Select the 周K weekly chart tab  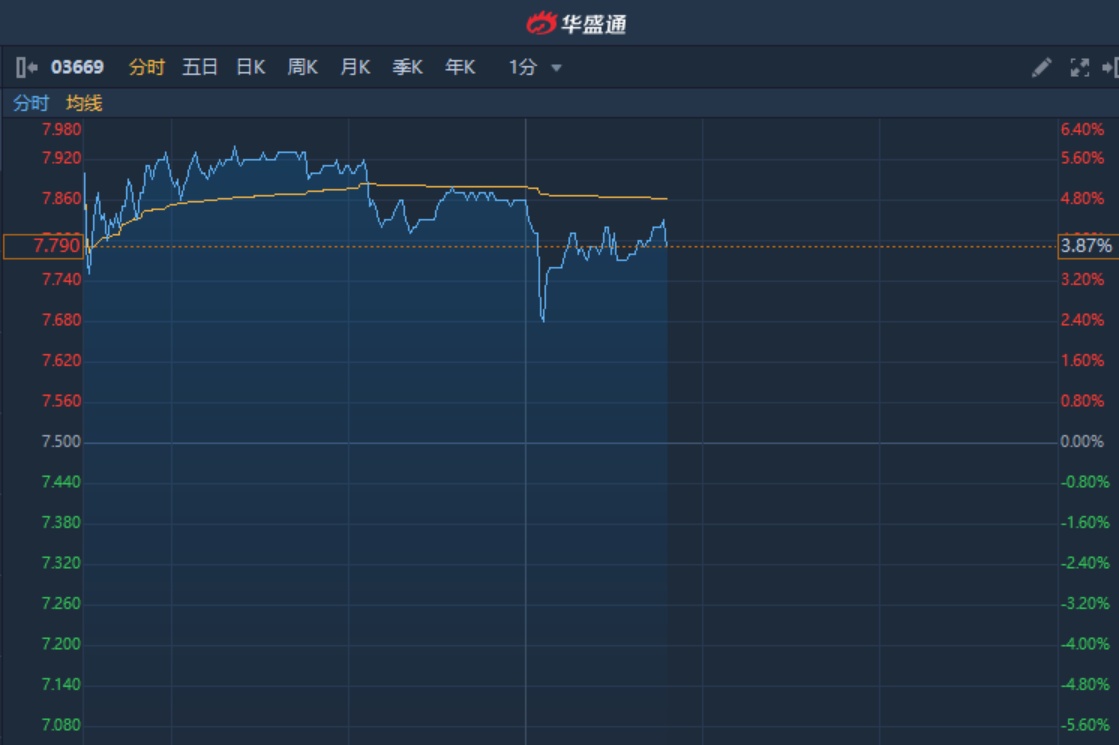pyautogui.click(x=302, y=68)
